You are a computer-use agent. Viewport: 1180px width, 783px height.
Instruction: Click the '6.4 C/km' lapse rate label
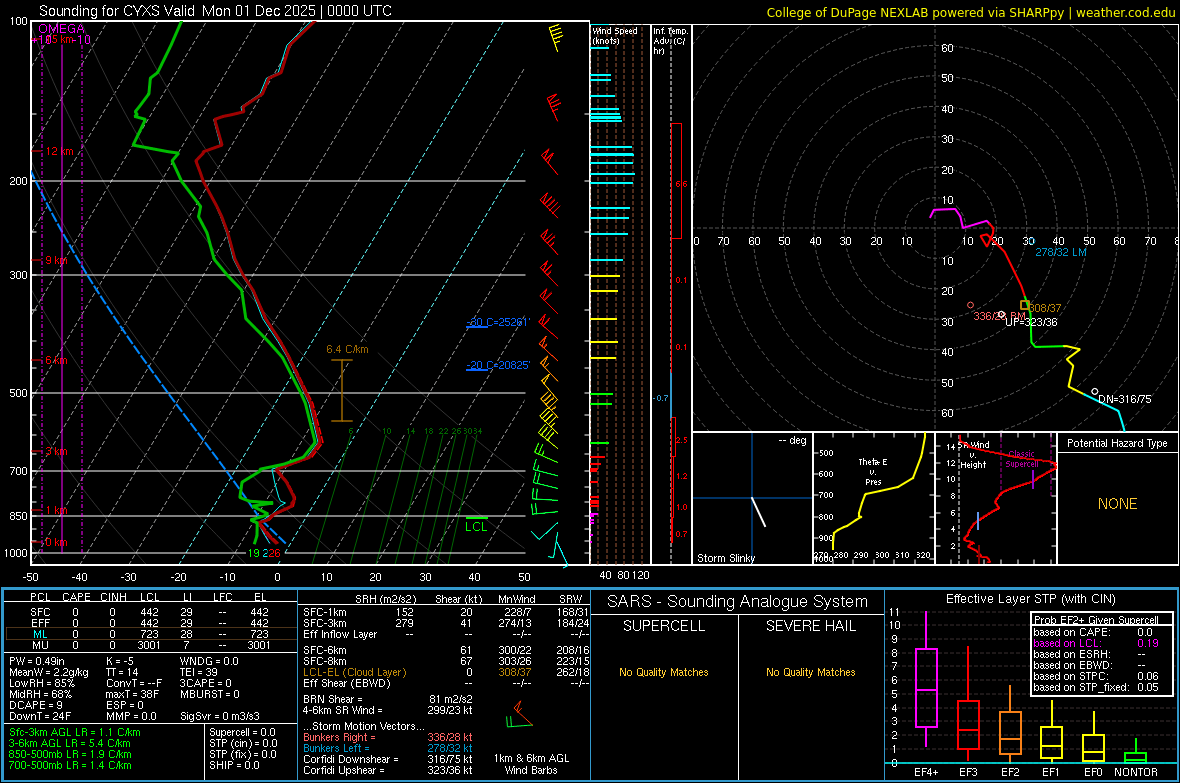[347, 349]
